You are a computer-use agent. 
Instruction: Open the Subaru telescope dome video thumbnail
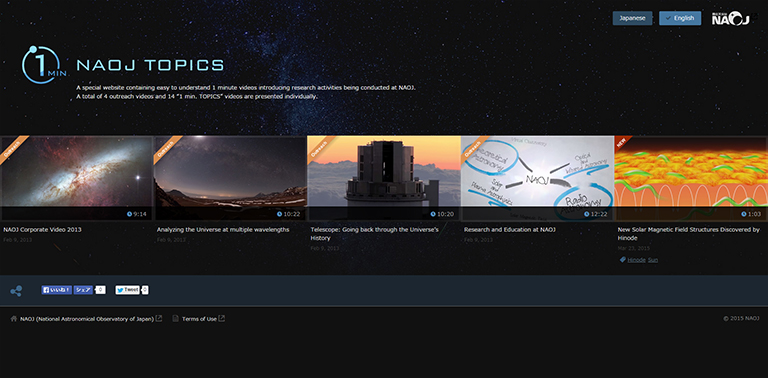384,178
